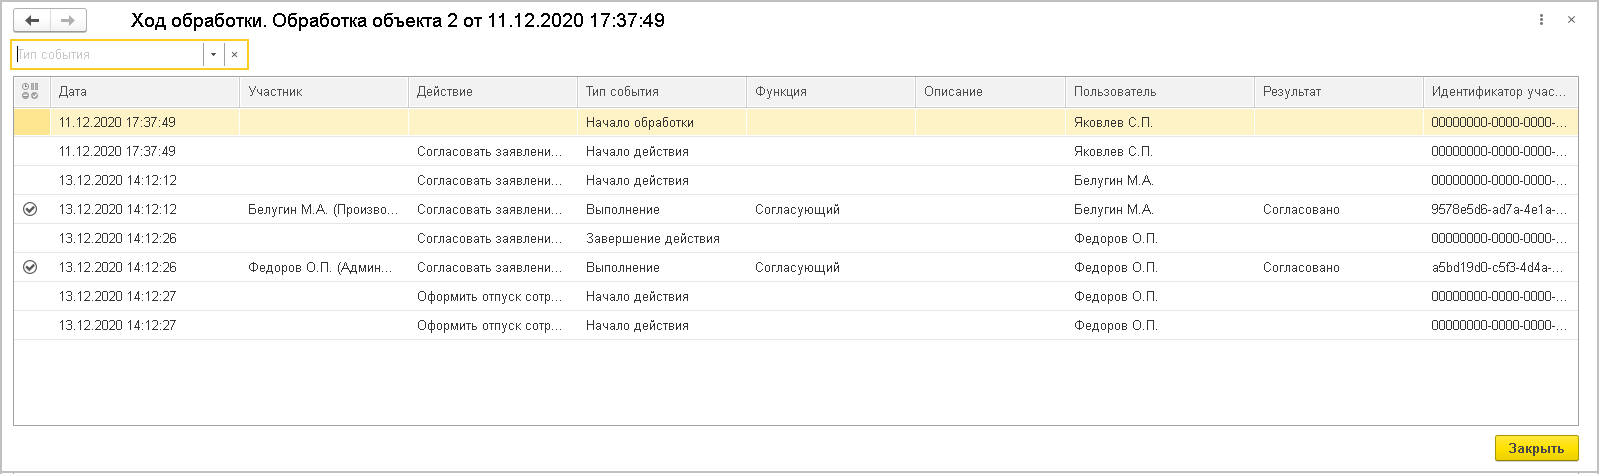Clear the event type filter field
This screenshot has height=474, width=1599.
point(235,55)
